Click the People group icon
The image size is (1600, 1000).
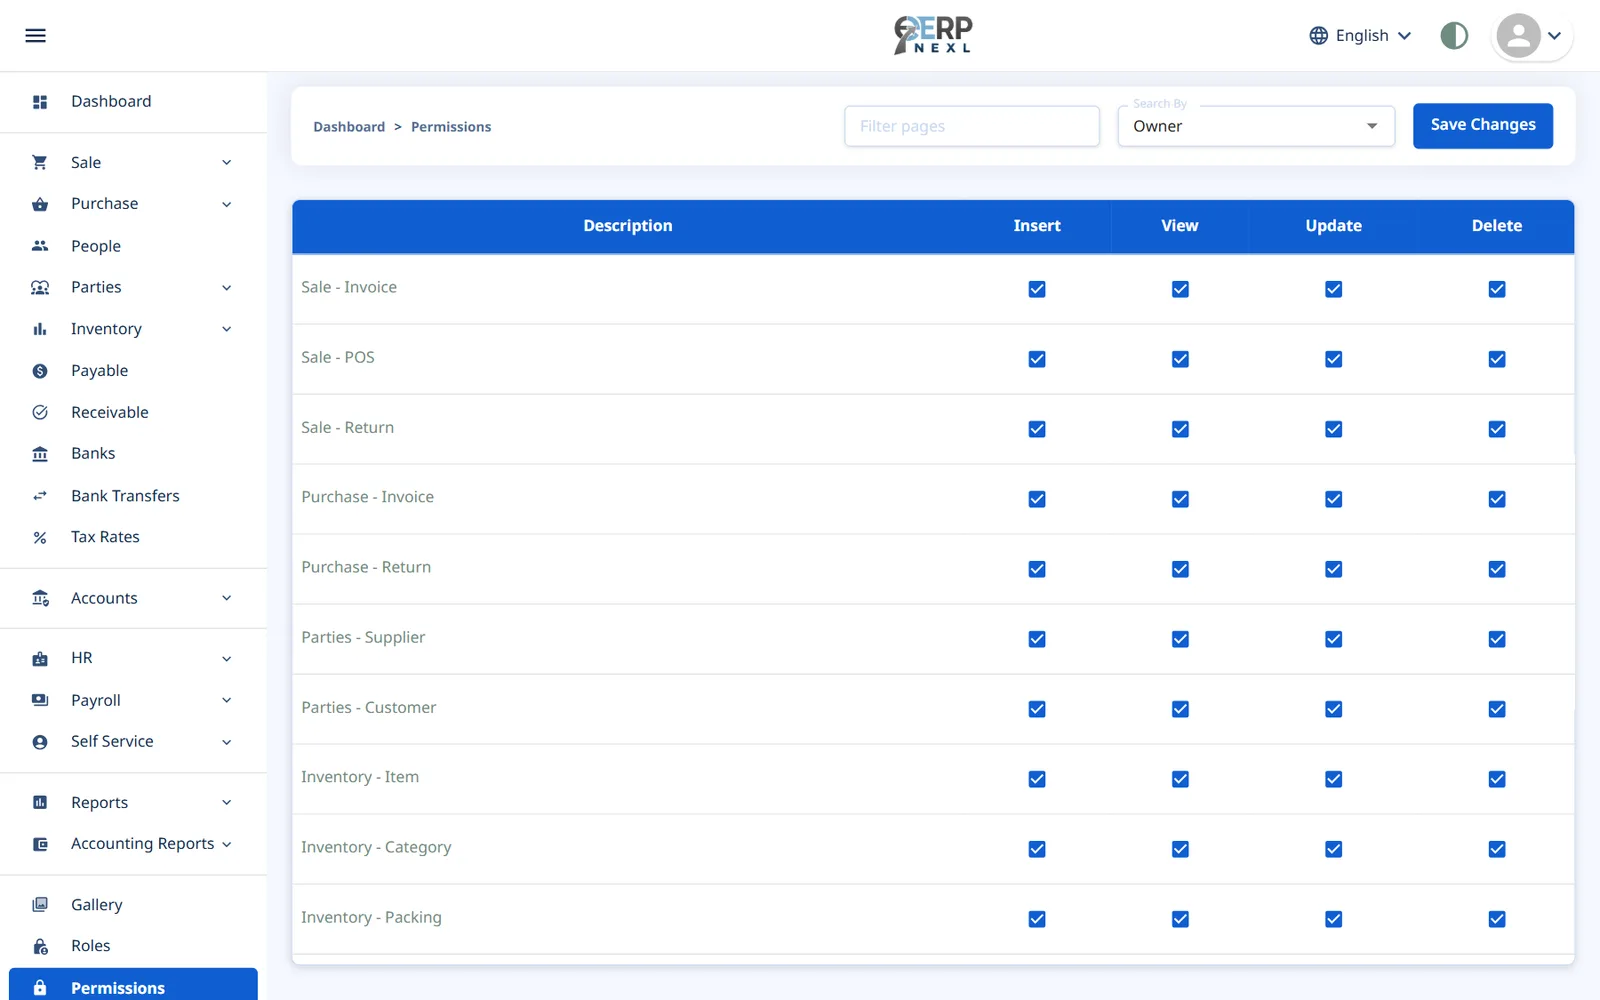pos(40,246)
